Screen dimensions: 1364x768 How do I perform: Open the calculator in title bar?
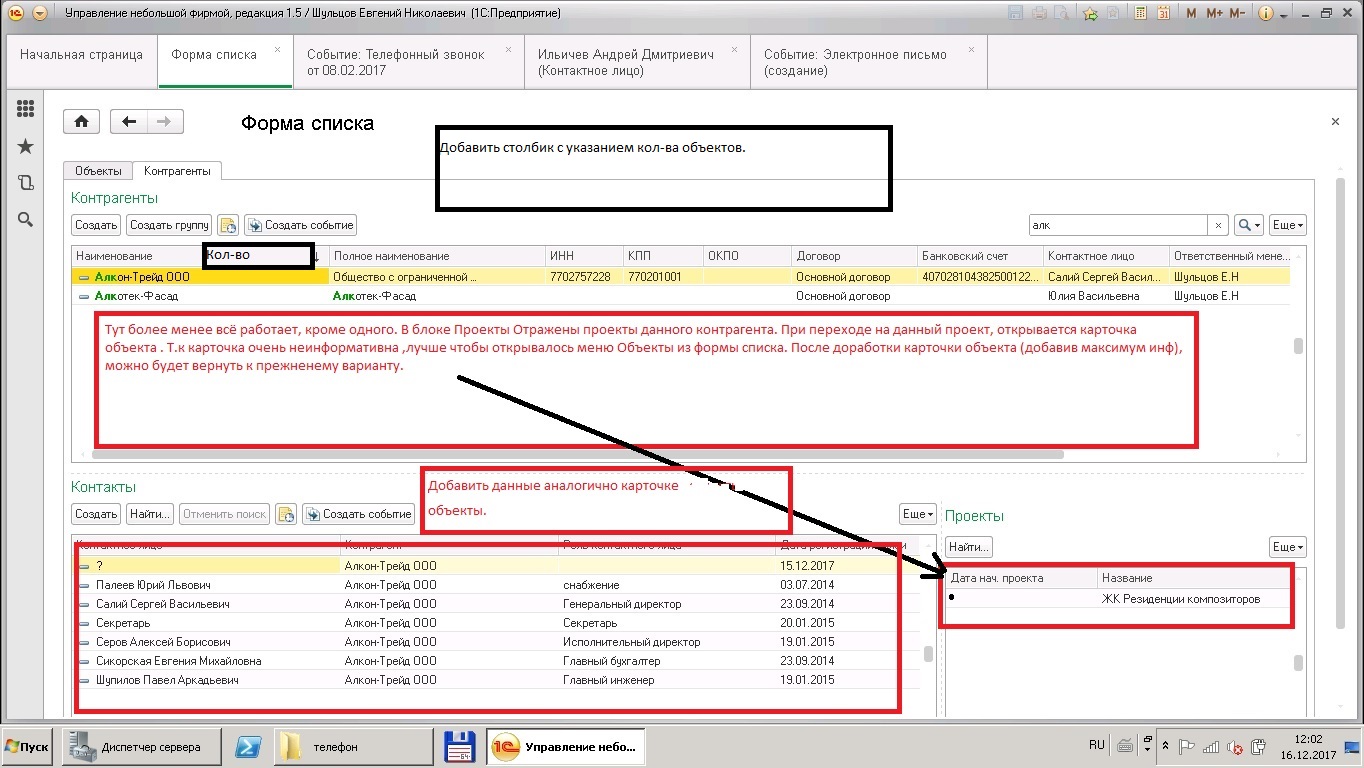(1140, 14)
